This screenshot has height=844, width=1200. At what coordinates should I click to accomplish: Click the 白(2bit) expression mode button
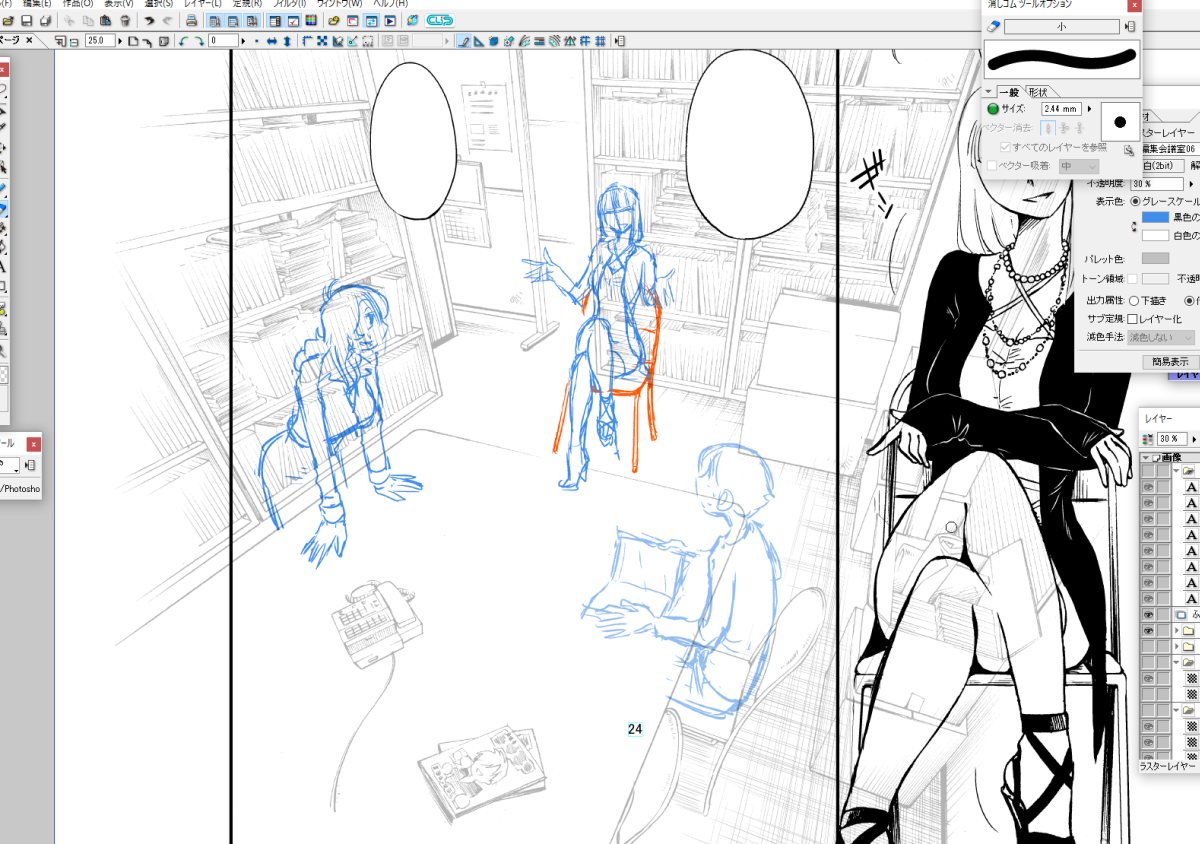point(1165,165)
